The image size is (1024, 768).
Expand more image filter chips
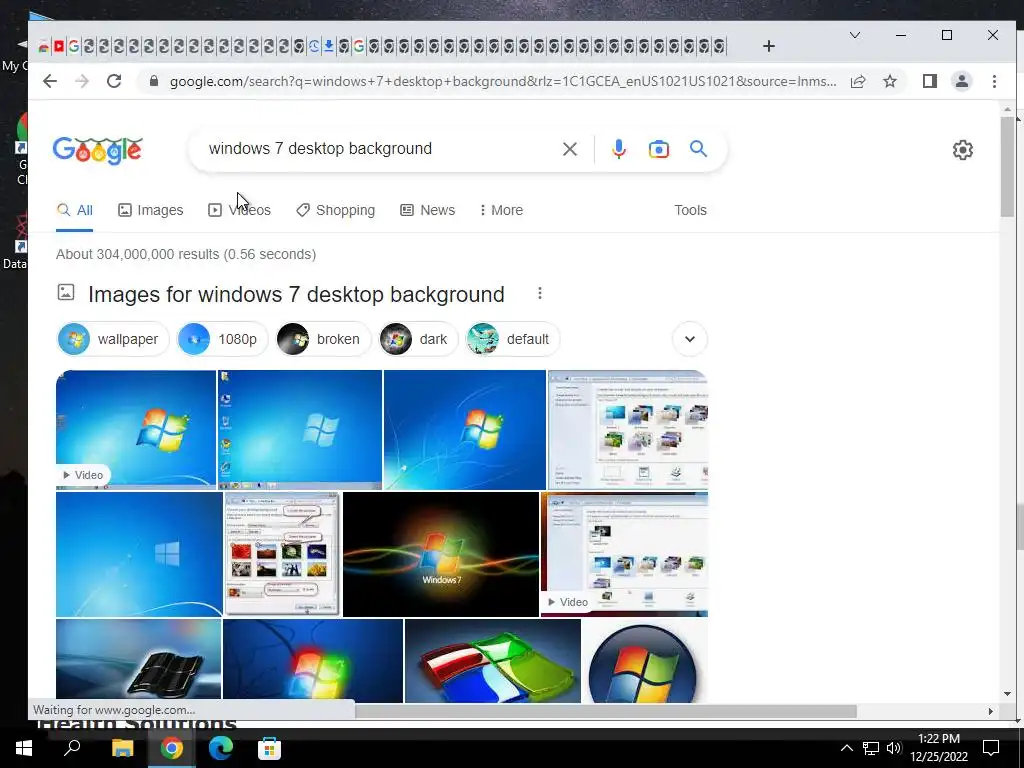tap(690, 339)
